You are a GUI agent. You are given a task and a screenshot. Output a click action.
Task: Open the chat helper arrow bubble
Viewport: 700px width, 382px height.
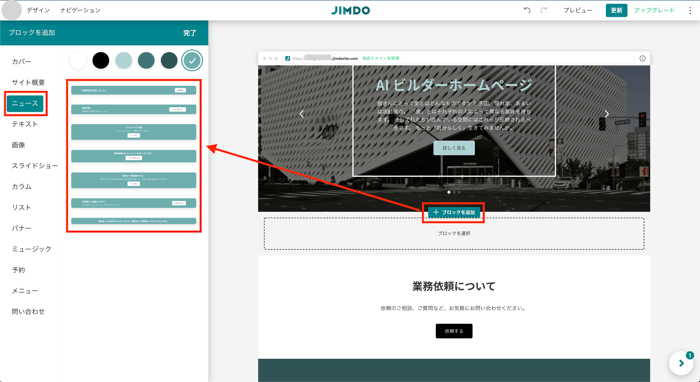point(681,363)
